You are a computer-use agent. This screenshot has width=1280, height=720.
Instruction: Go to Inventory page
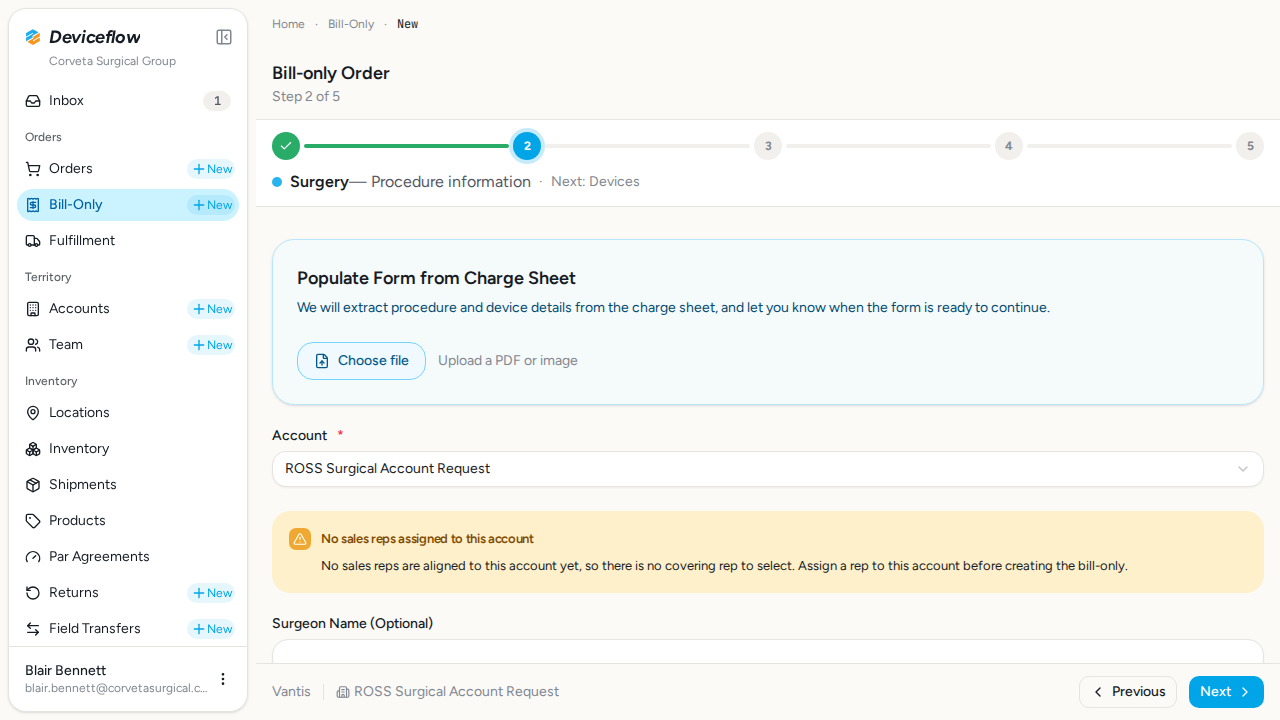click(x=128, y=449)
